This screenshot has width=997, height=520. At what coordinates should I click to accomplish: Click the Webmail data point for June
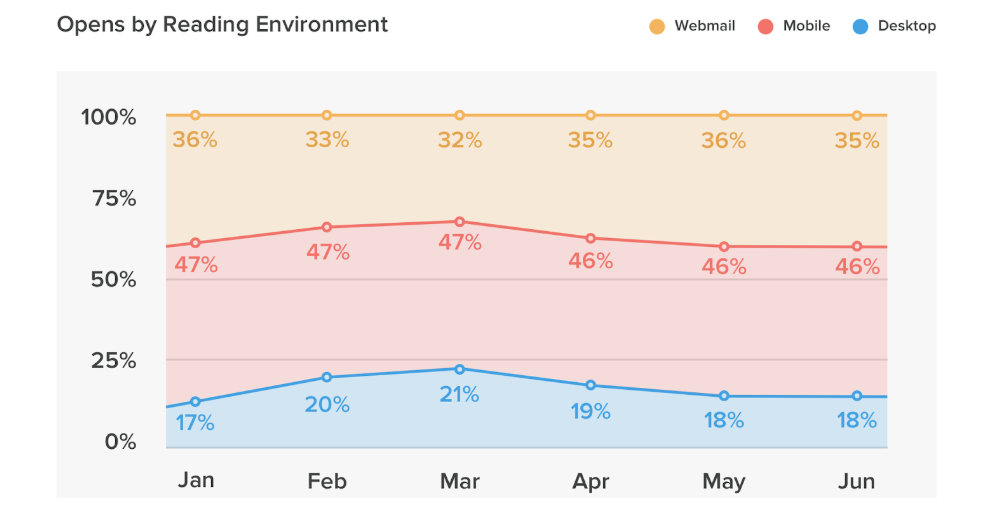pyautogui.click(x=857, y=116)
